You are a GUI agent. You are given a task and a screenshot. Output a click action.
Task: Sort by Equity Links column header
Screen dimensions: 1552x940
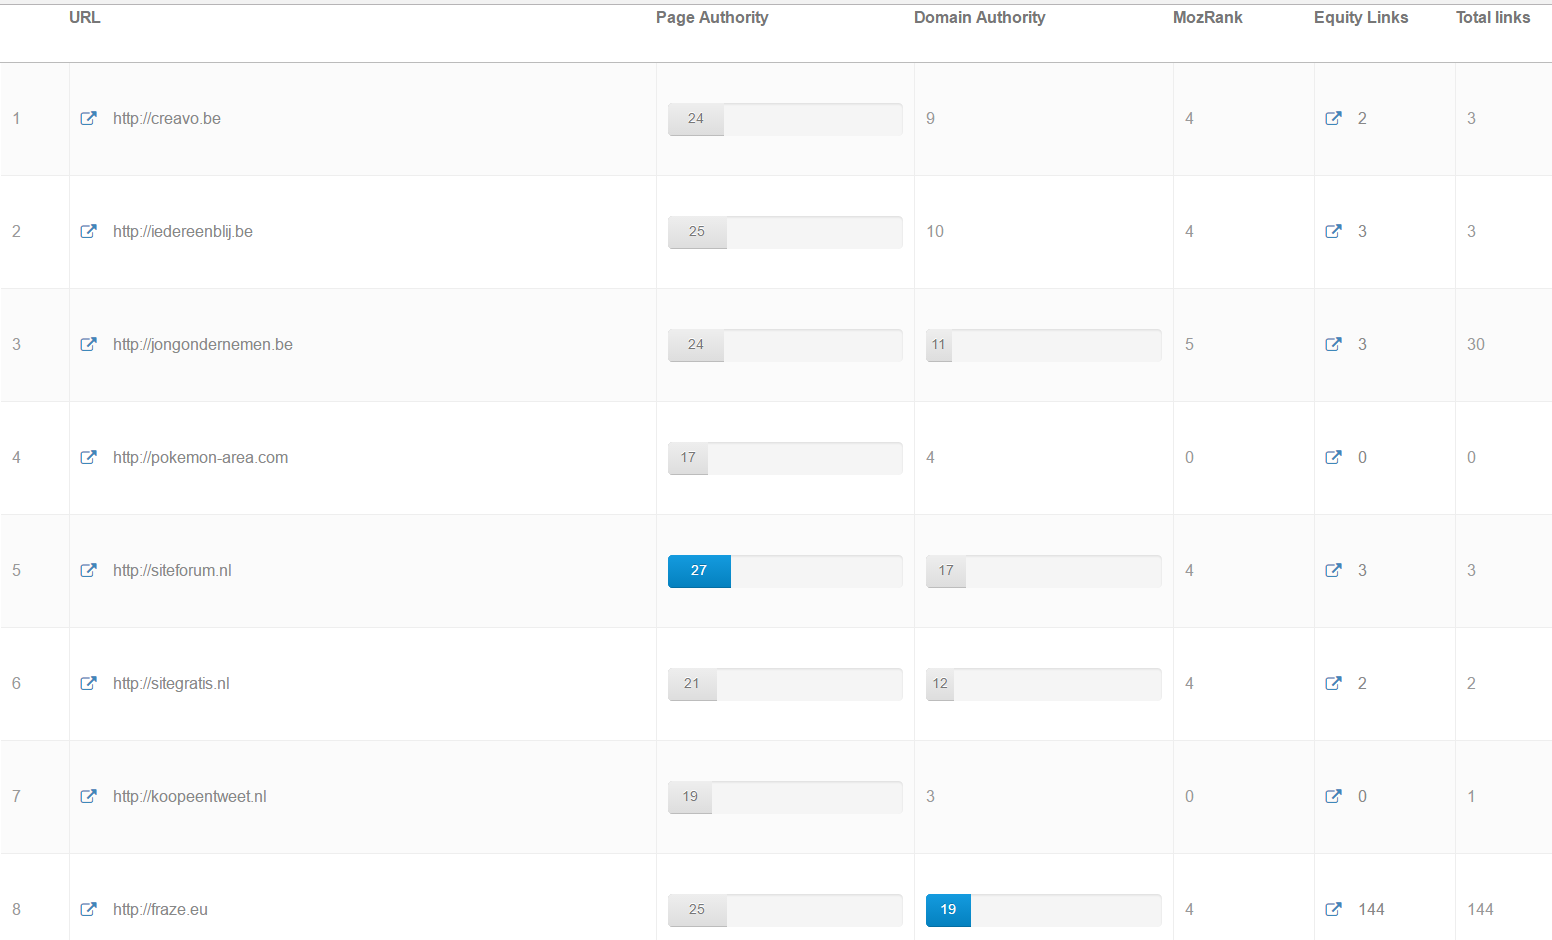[1360, 17]
